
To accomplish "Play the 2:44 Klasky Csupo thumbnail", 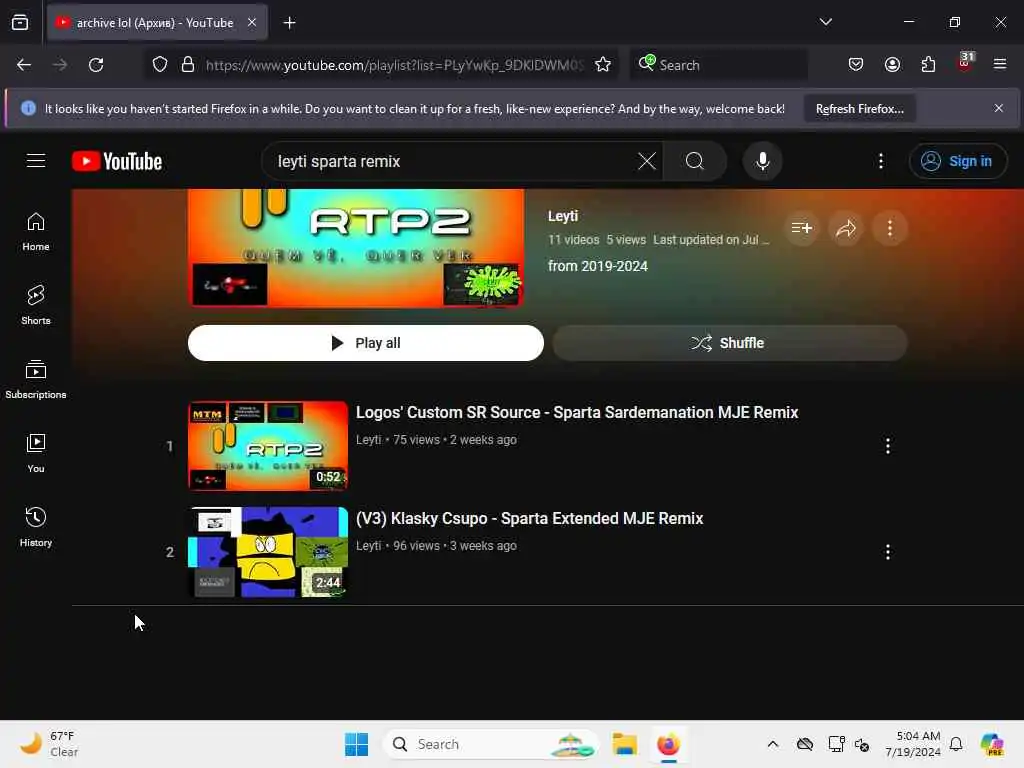I will click(x=268, y=552).
